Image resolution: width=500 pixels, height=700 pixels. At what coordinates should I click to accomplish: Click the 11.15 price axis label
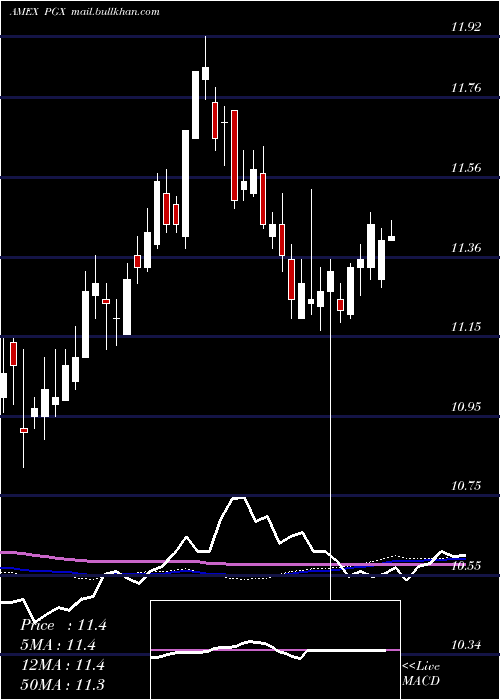(x=466, y=327)
